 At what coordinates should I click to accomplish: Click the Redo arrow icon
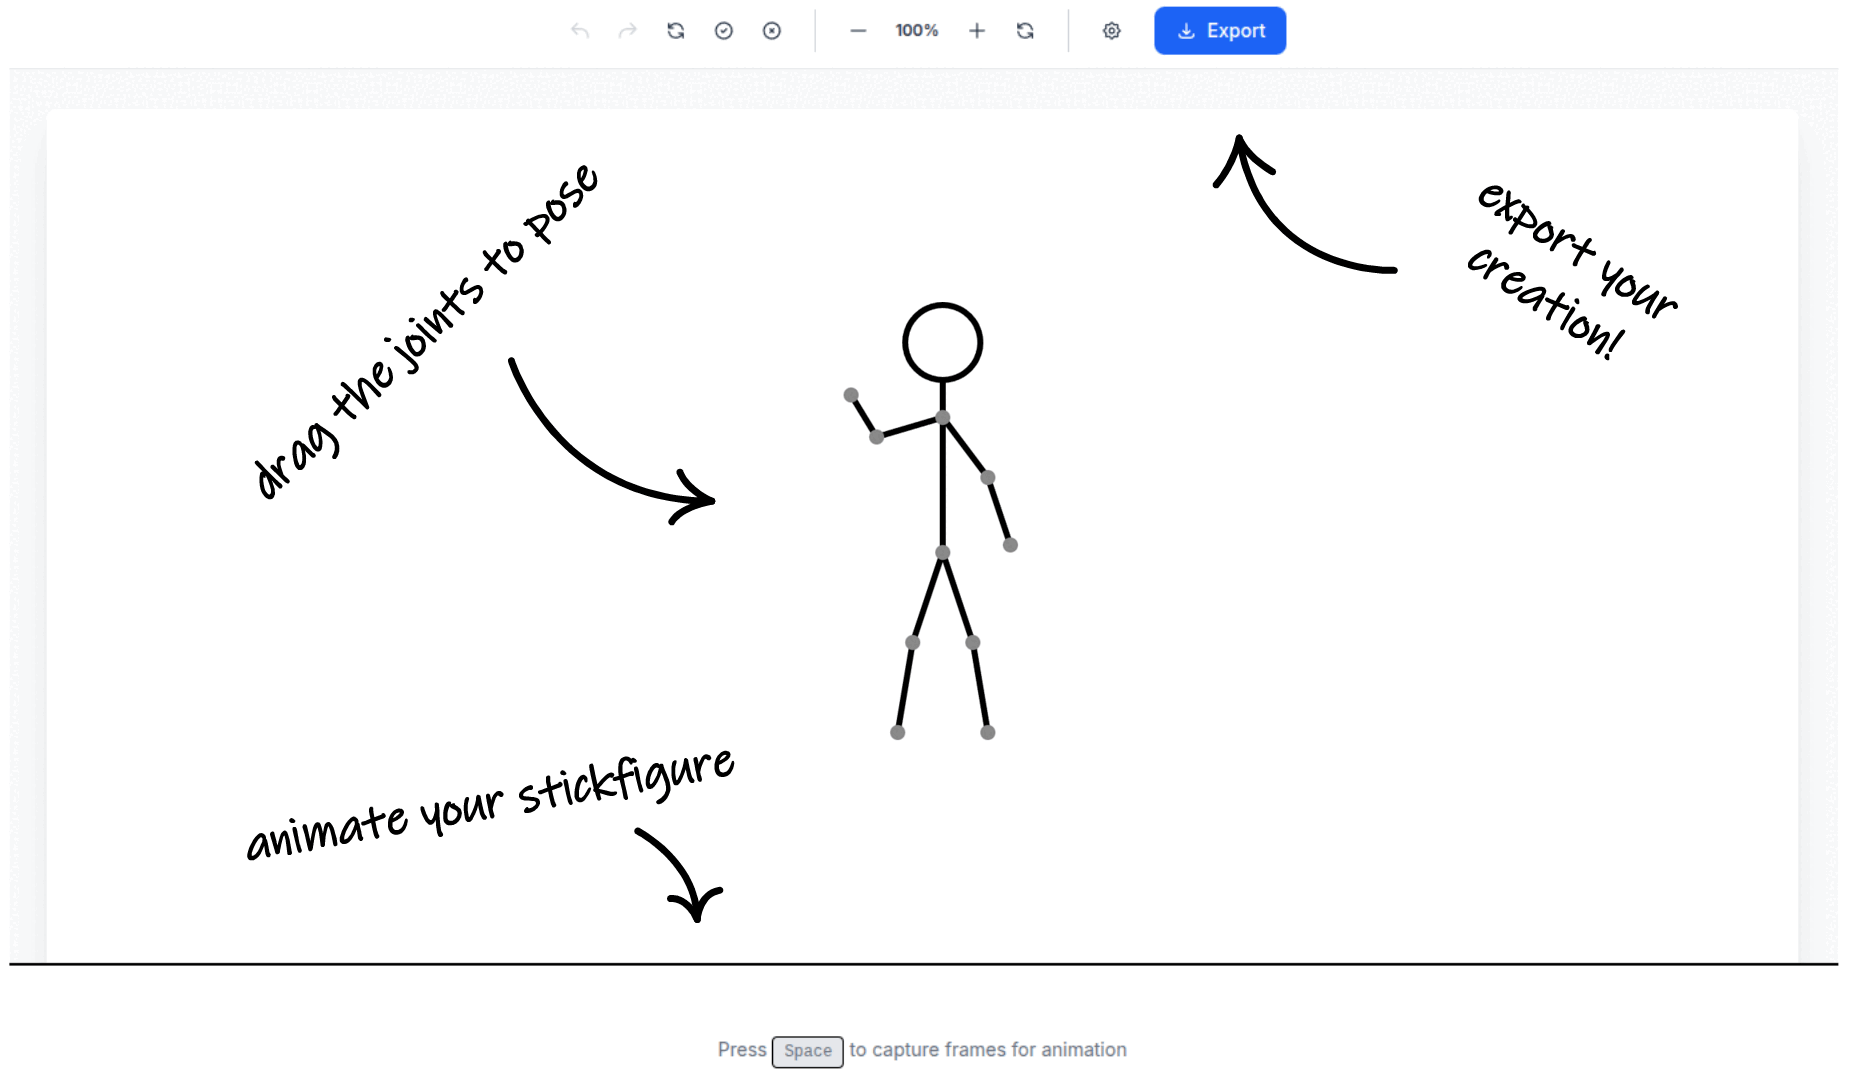click(x=626, y=30)
